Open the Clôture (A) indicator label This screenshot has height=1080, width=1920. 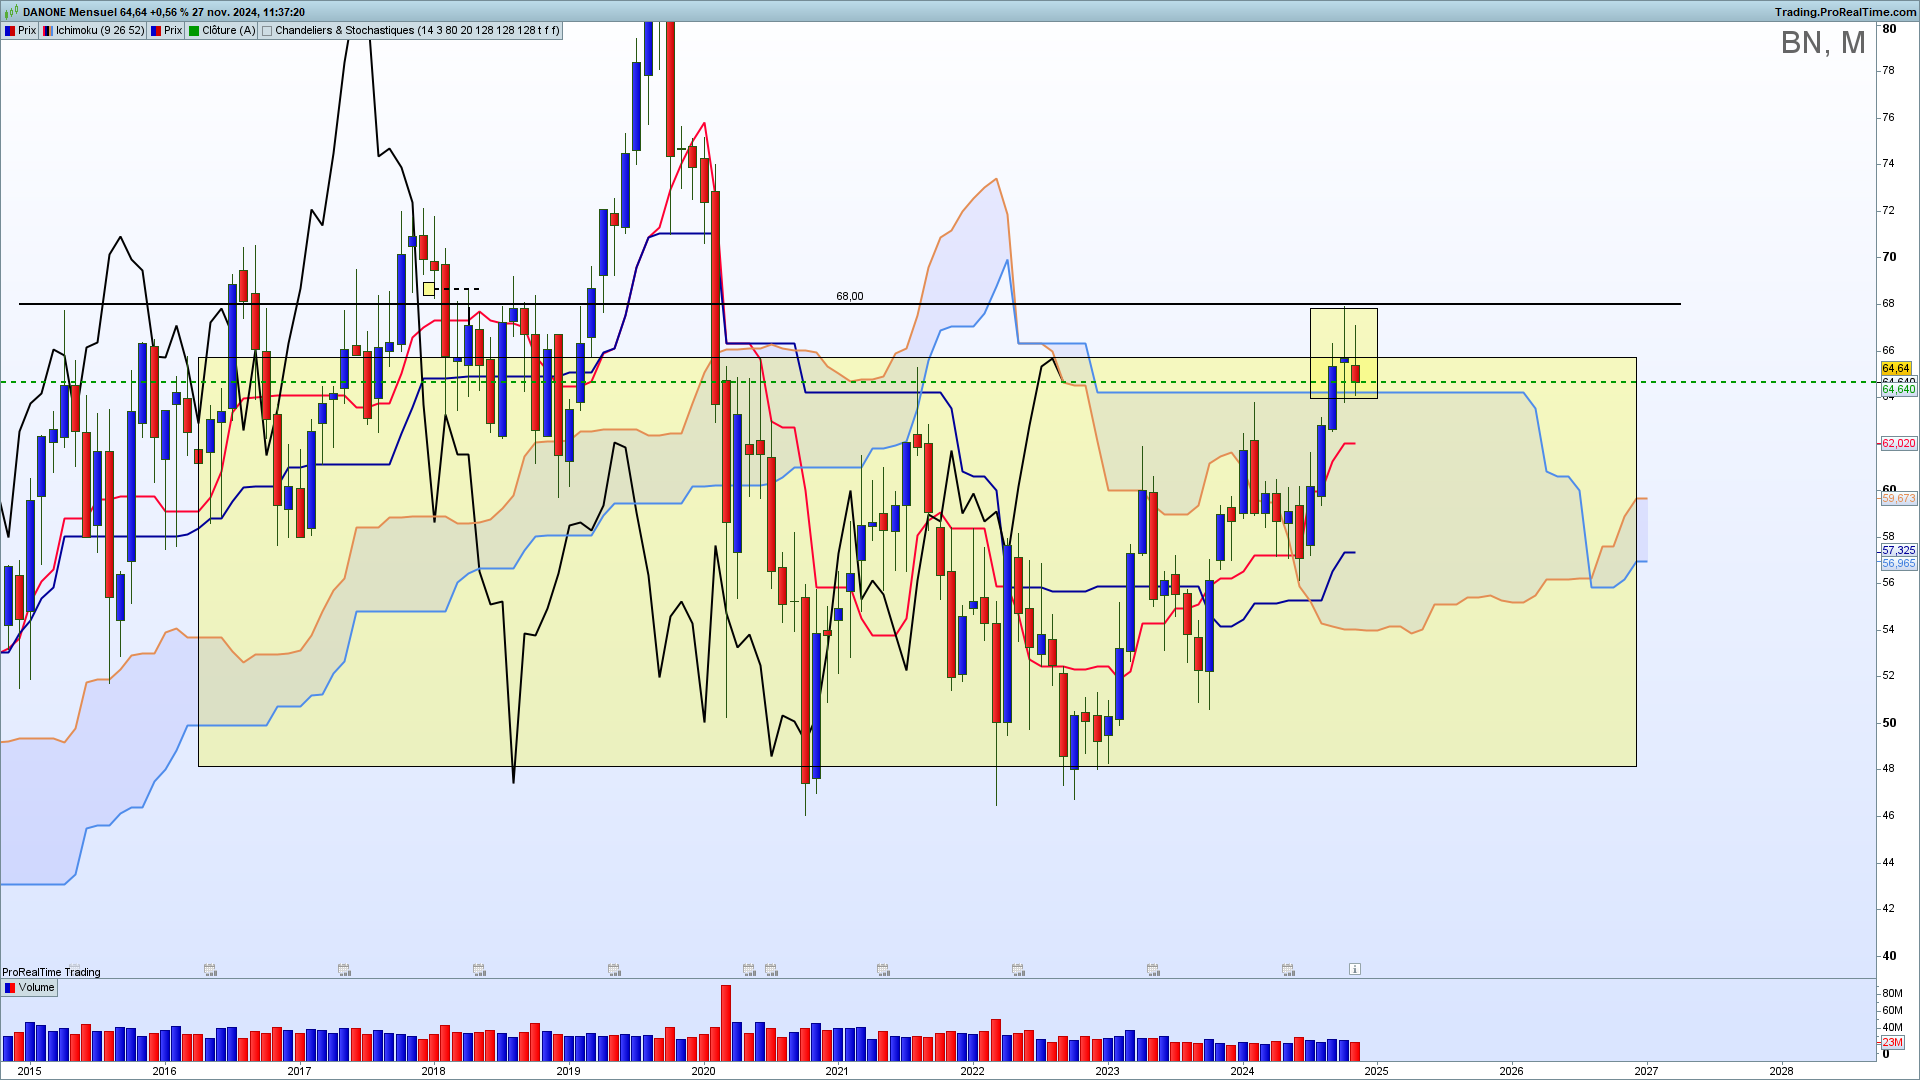pos(229,31)
